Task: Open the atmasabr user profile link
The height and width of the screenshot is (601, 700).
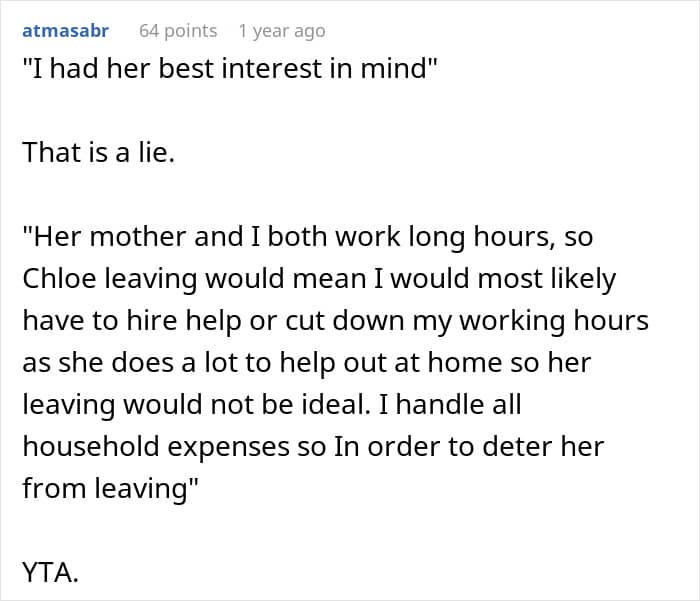Action: pyautogui.click(x=67, y=31)
